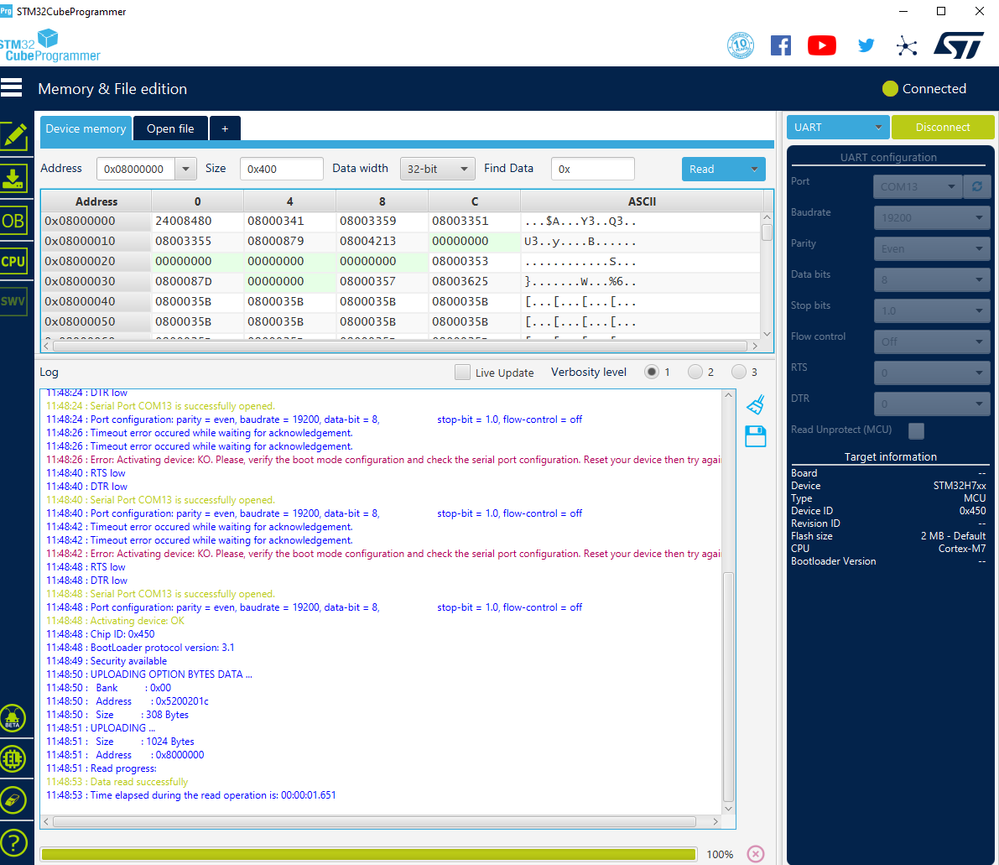
Task: Toggle the Live Update checkbox
Action: point(463,372)
